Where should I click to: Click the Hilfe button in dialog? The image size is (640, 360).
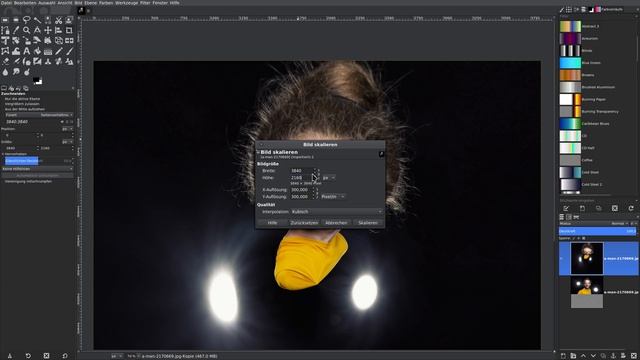click(x=272, y=223)
